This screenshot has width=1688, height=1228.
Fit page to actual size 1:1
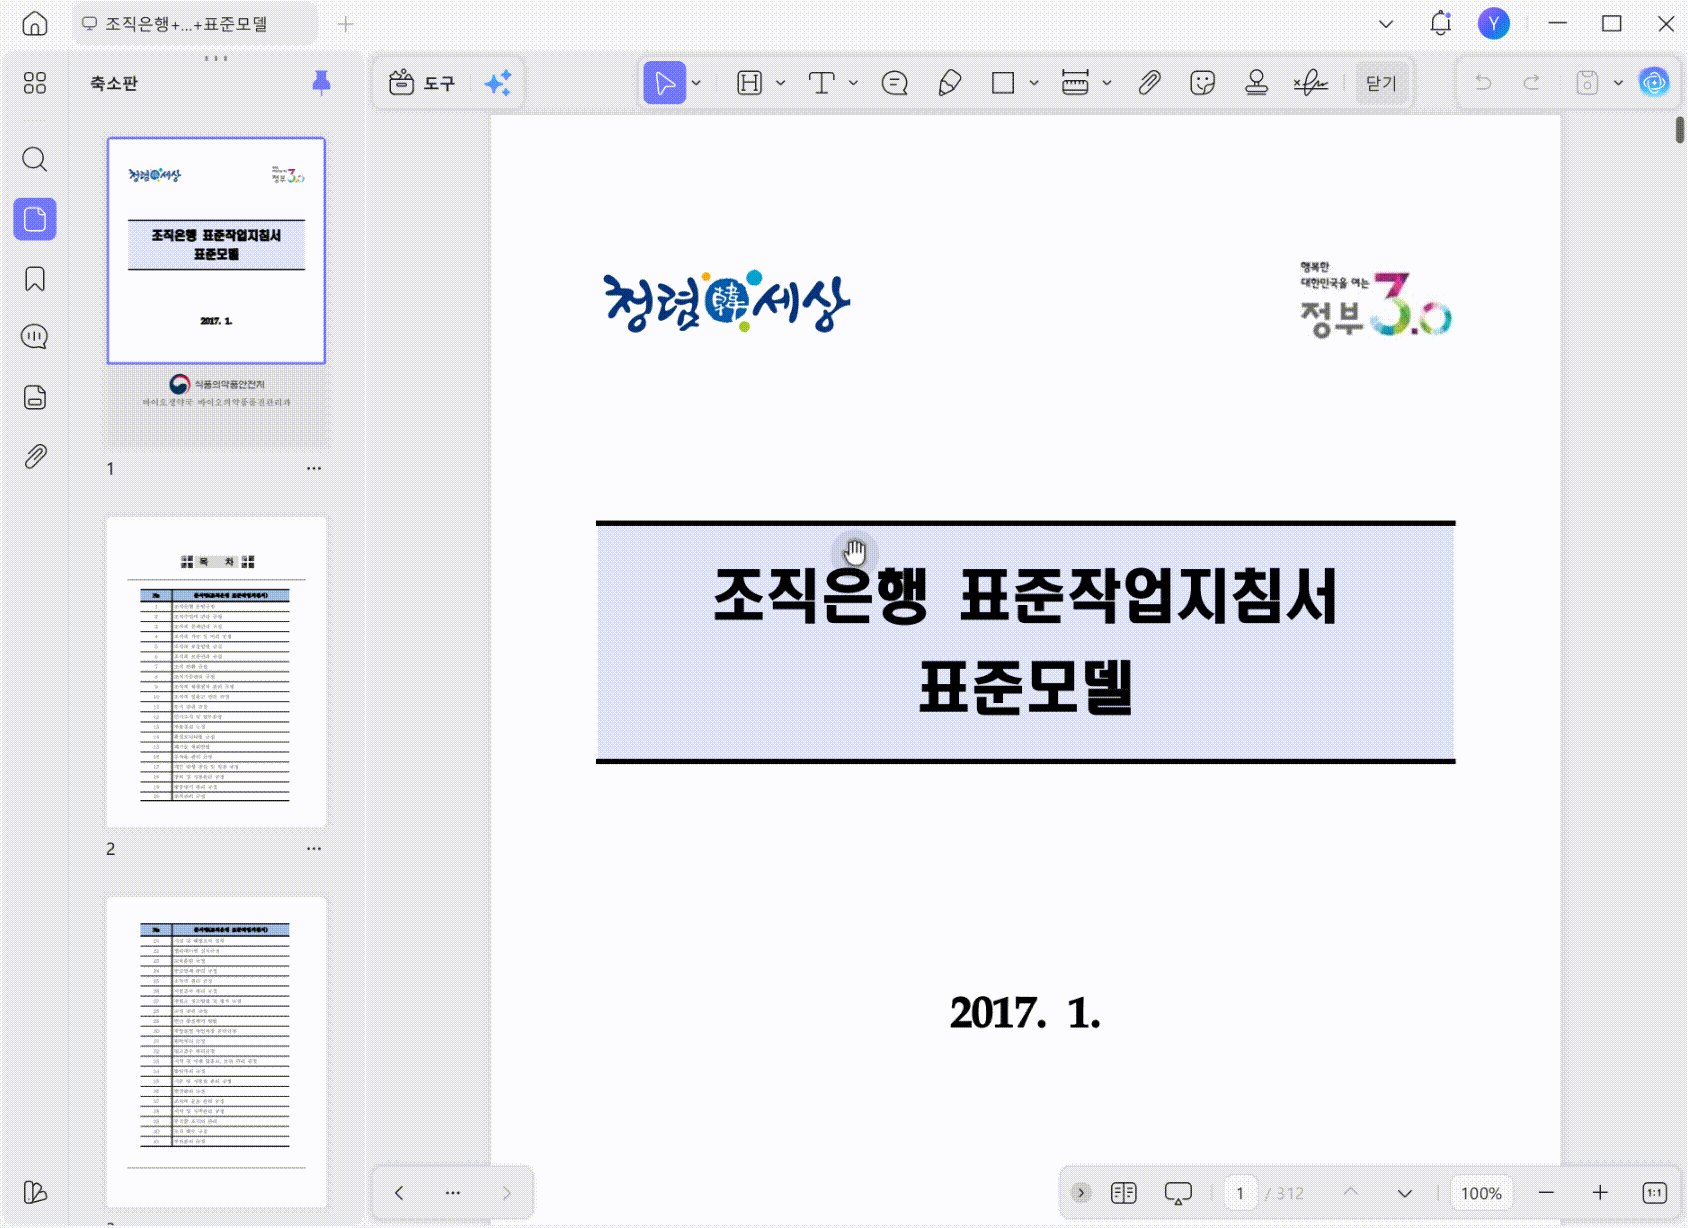(x=1654, y=1192)
